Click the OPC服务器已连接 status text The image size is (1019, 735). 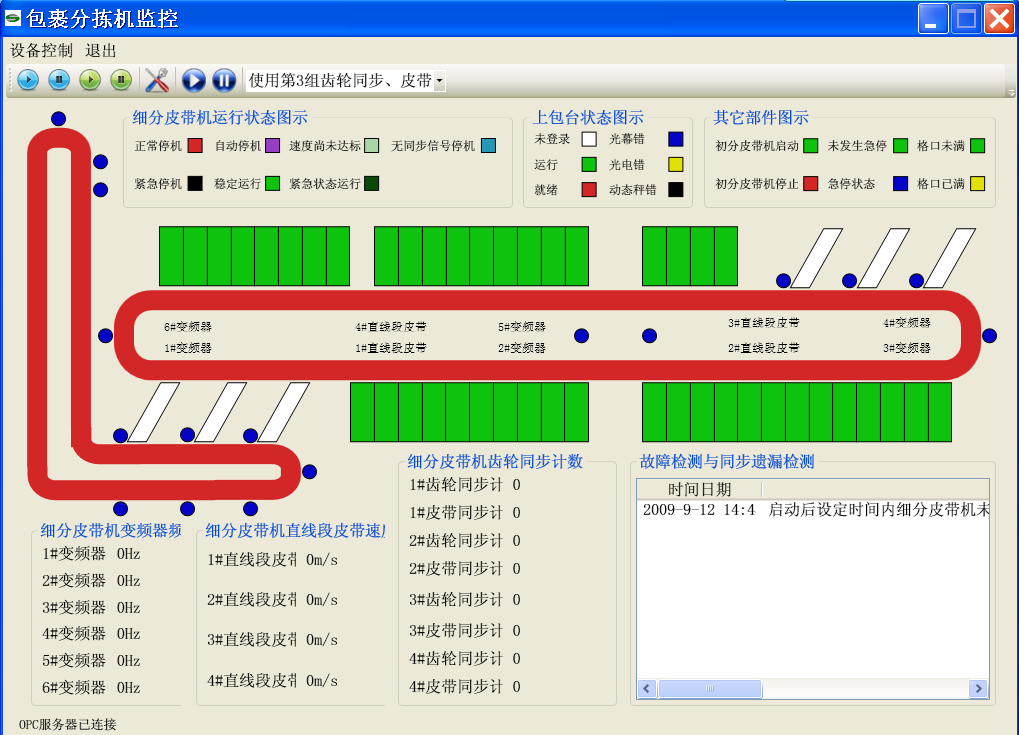pyautogui.click(x=68, y=724)
